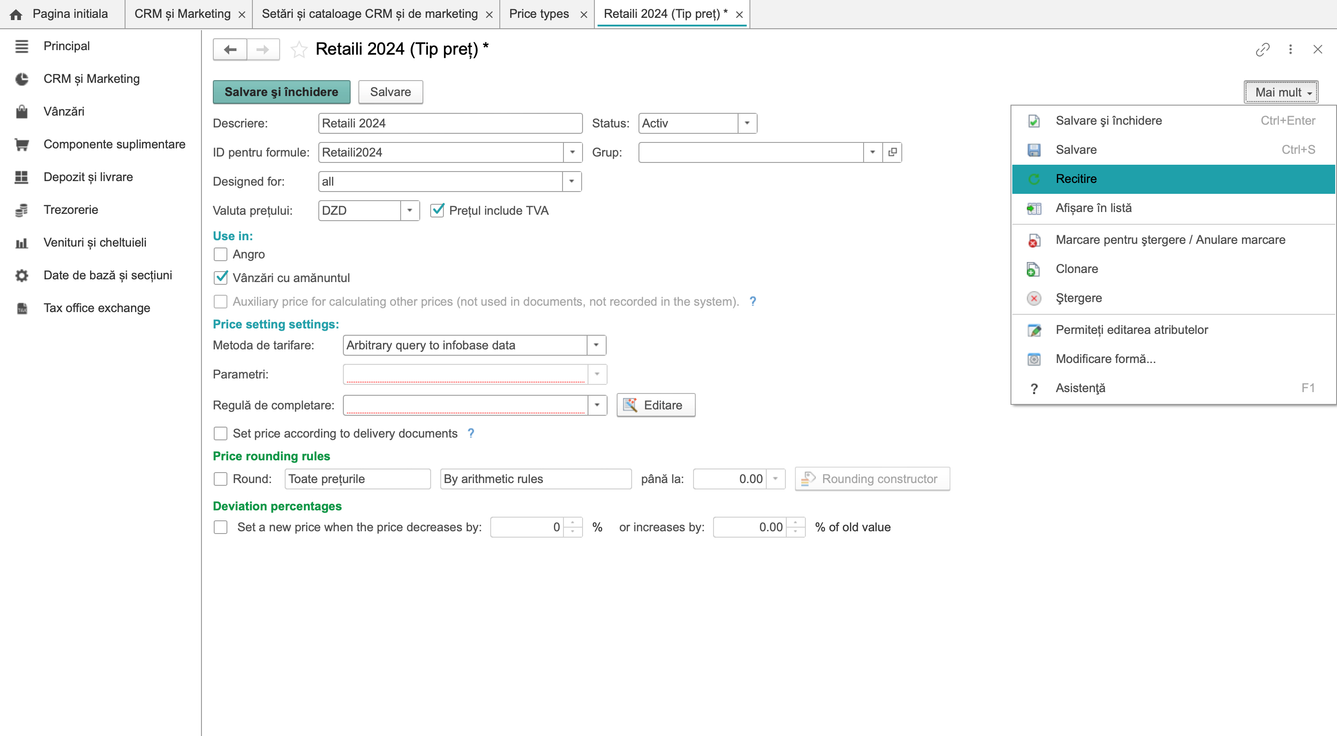Click help question mark beside Auxiliary price
Screen dimensions: 1337x736
pos(753,301)
